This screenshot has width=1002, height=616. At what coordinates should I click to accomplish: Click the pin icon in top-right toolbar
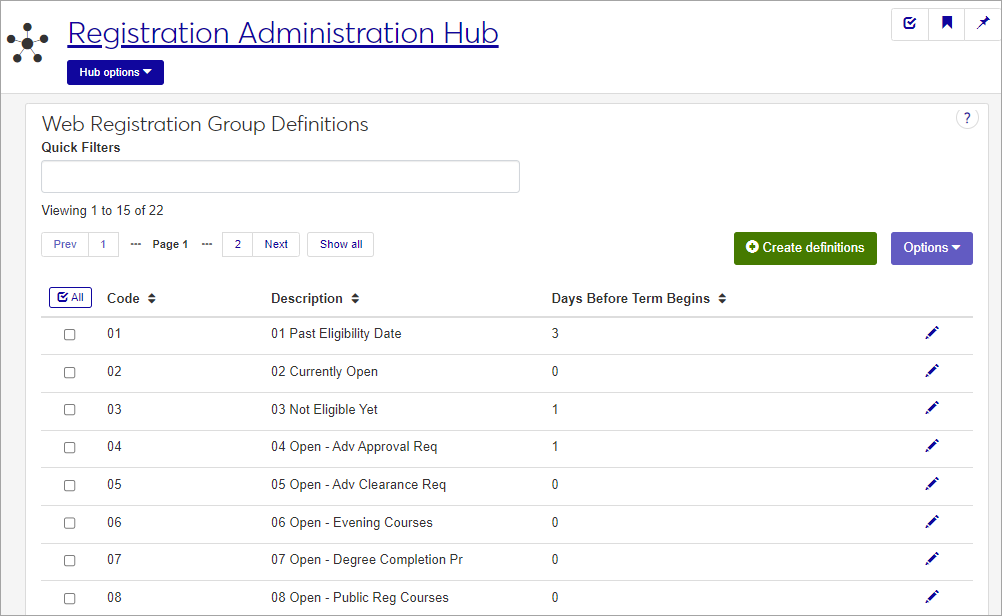point(982,24)
